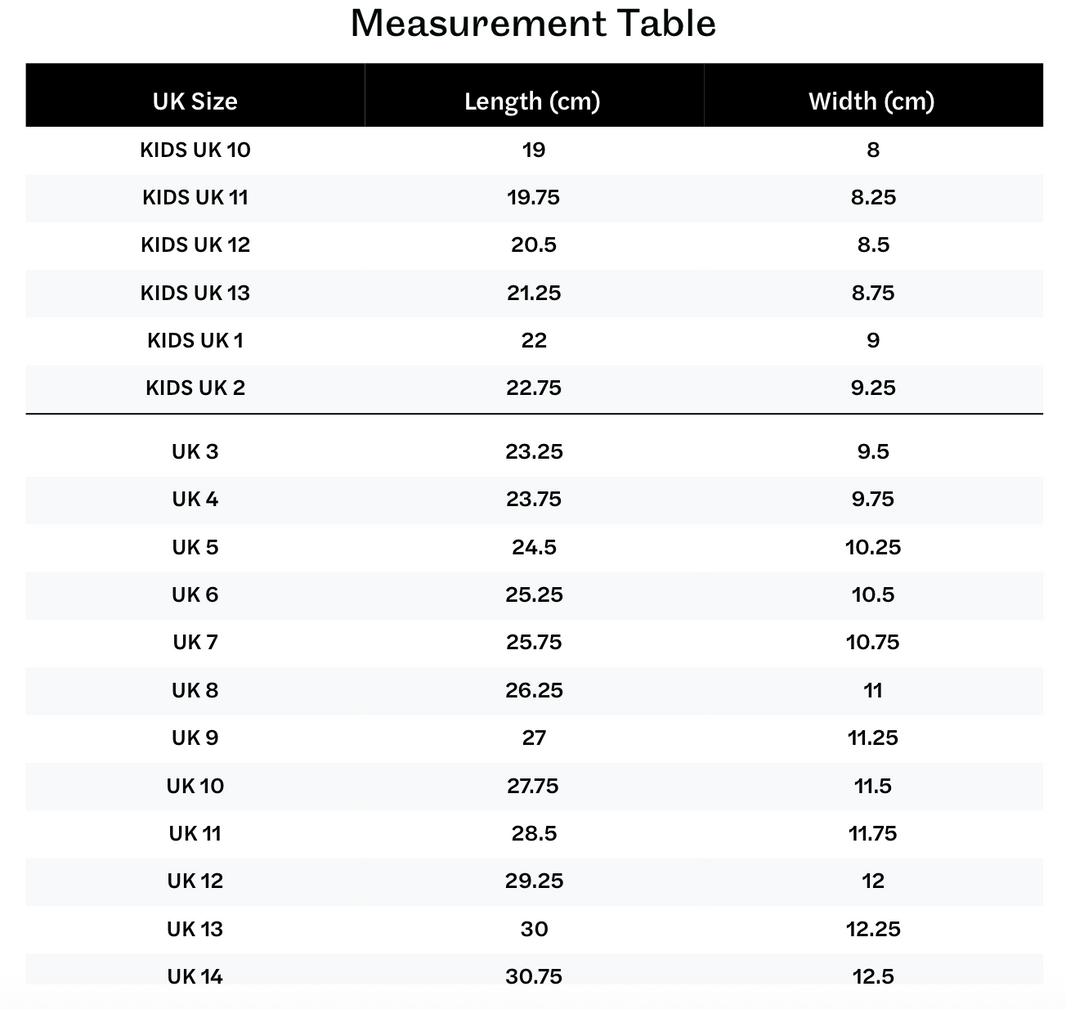Screen dimensions: 1066x1009
Task: Click the 8.75 width value
Action: pos(873,293)
